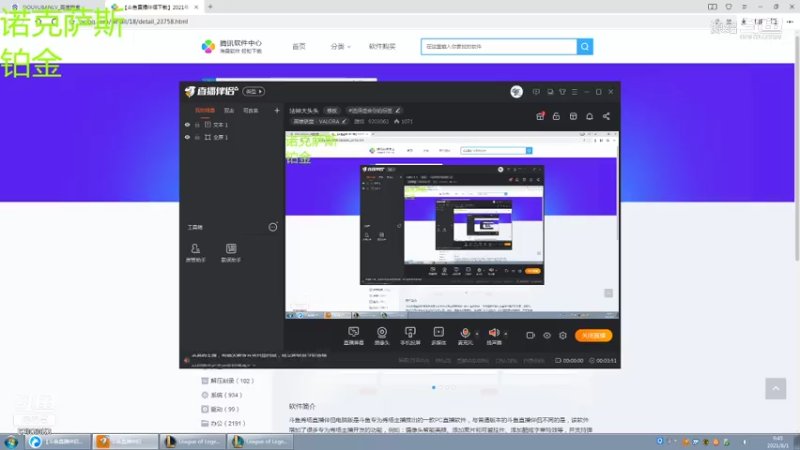Open the store box icon in room toolbar
This screenshot has height=450, width=800.
[x=573, y=116]
